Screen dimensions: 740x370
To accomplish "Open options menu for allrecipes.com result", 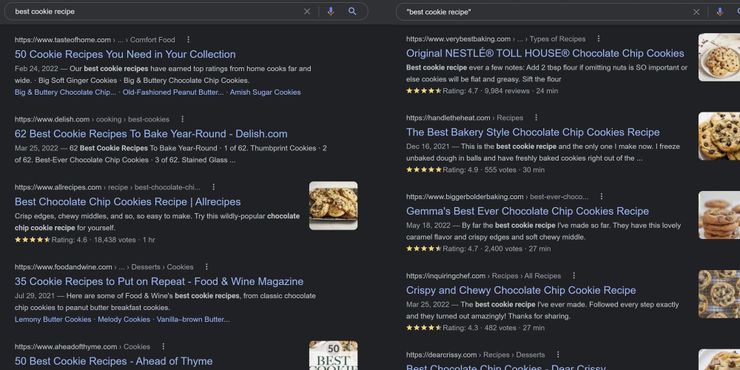I will click(213, 187).
